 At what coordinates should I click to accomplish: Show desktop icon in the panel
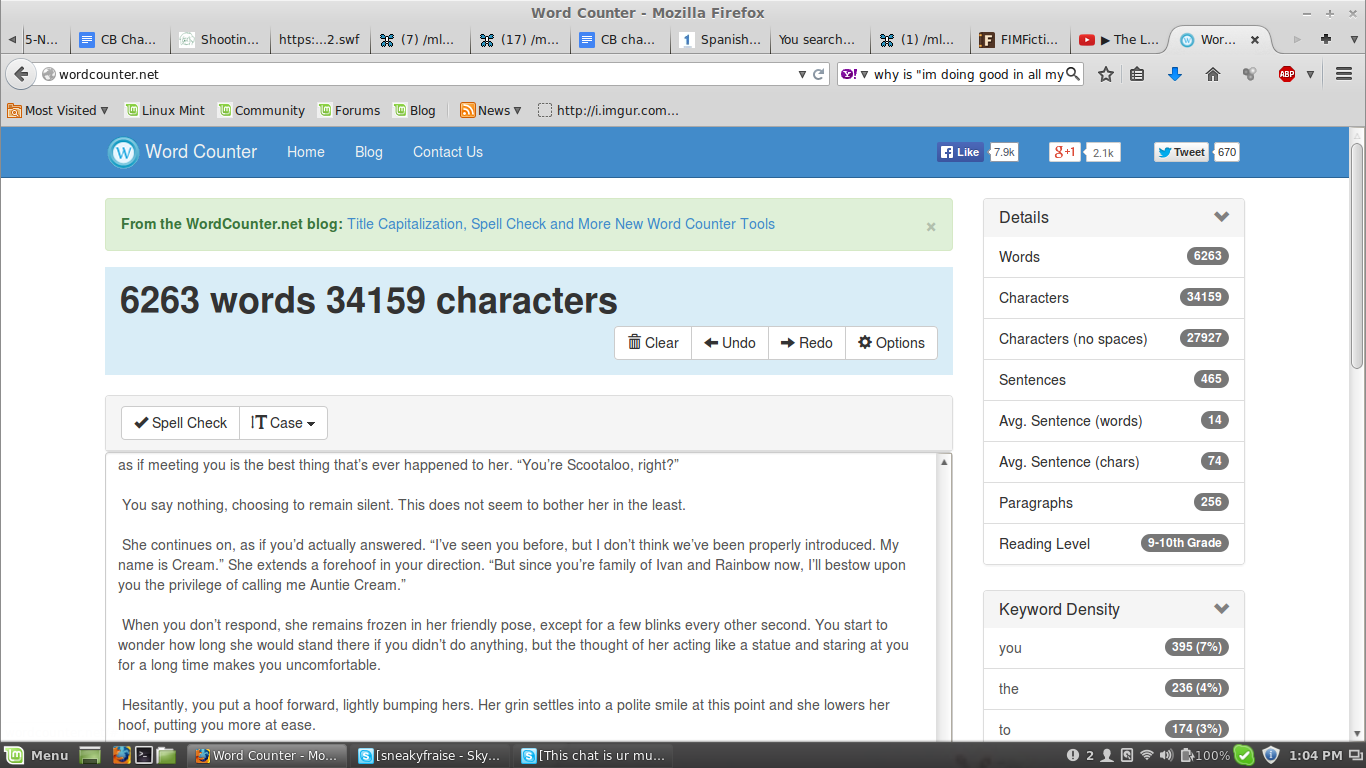point(90,755)
